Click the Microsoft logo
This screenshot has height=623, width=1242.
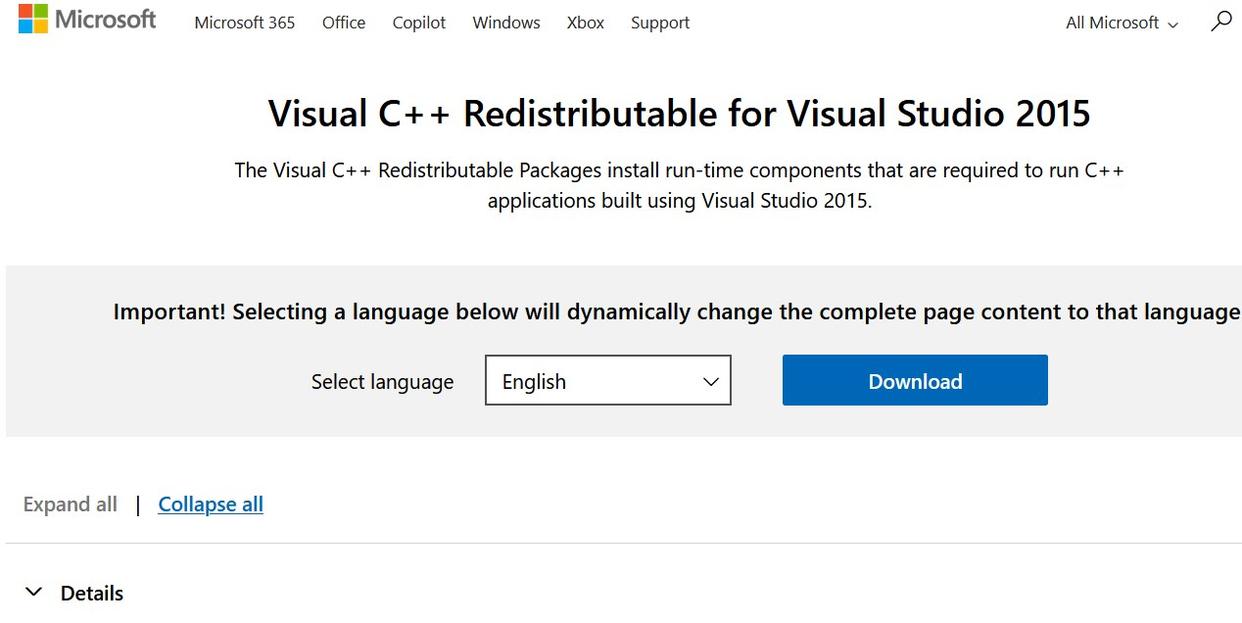[x=87, y=19]
